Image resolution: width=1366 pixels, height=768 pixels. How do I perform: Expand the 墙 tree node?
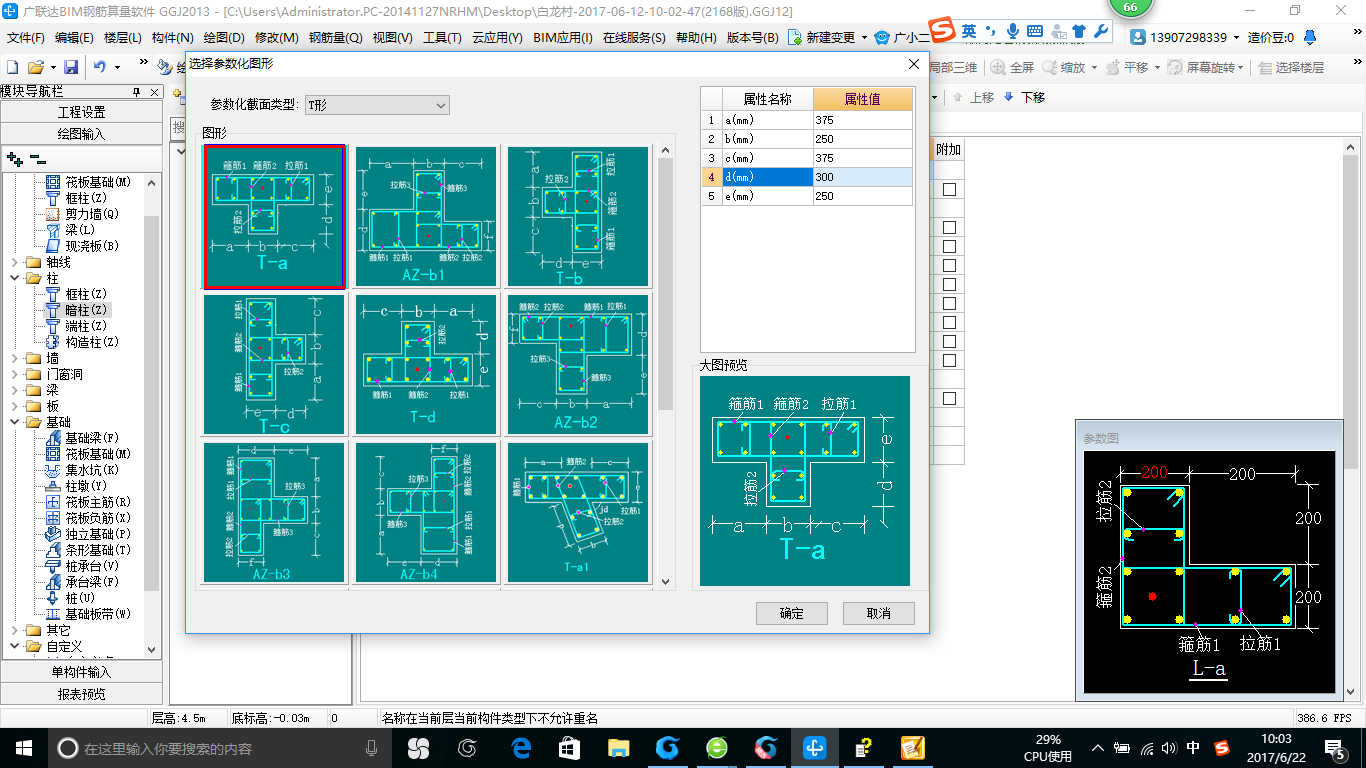tap(15, 358)
